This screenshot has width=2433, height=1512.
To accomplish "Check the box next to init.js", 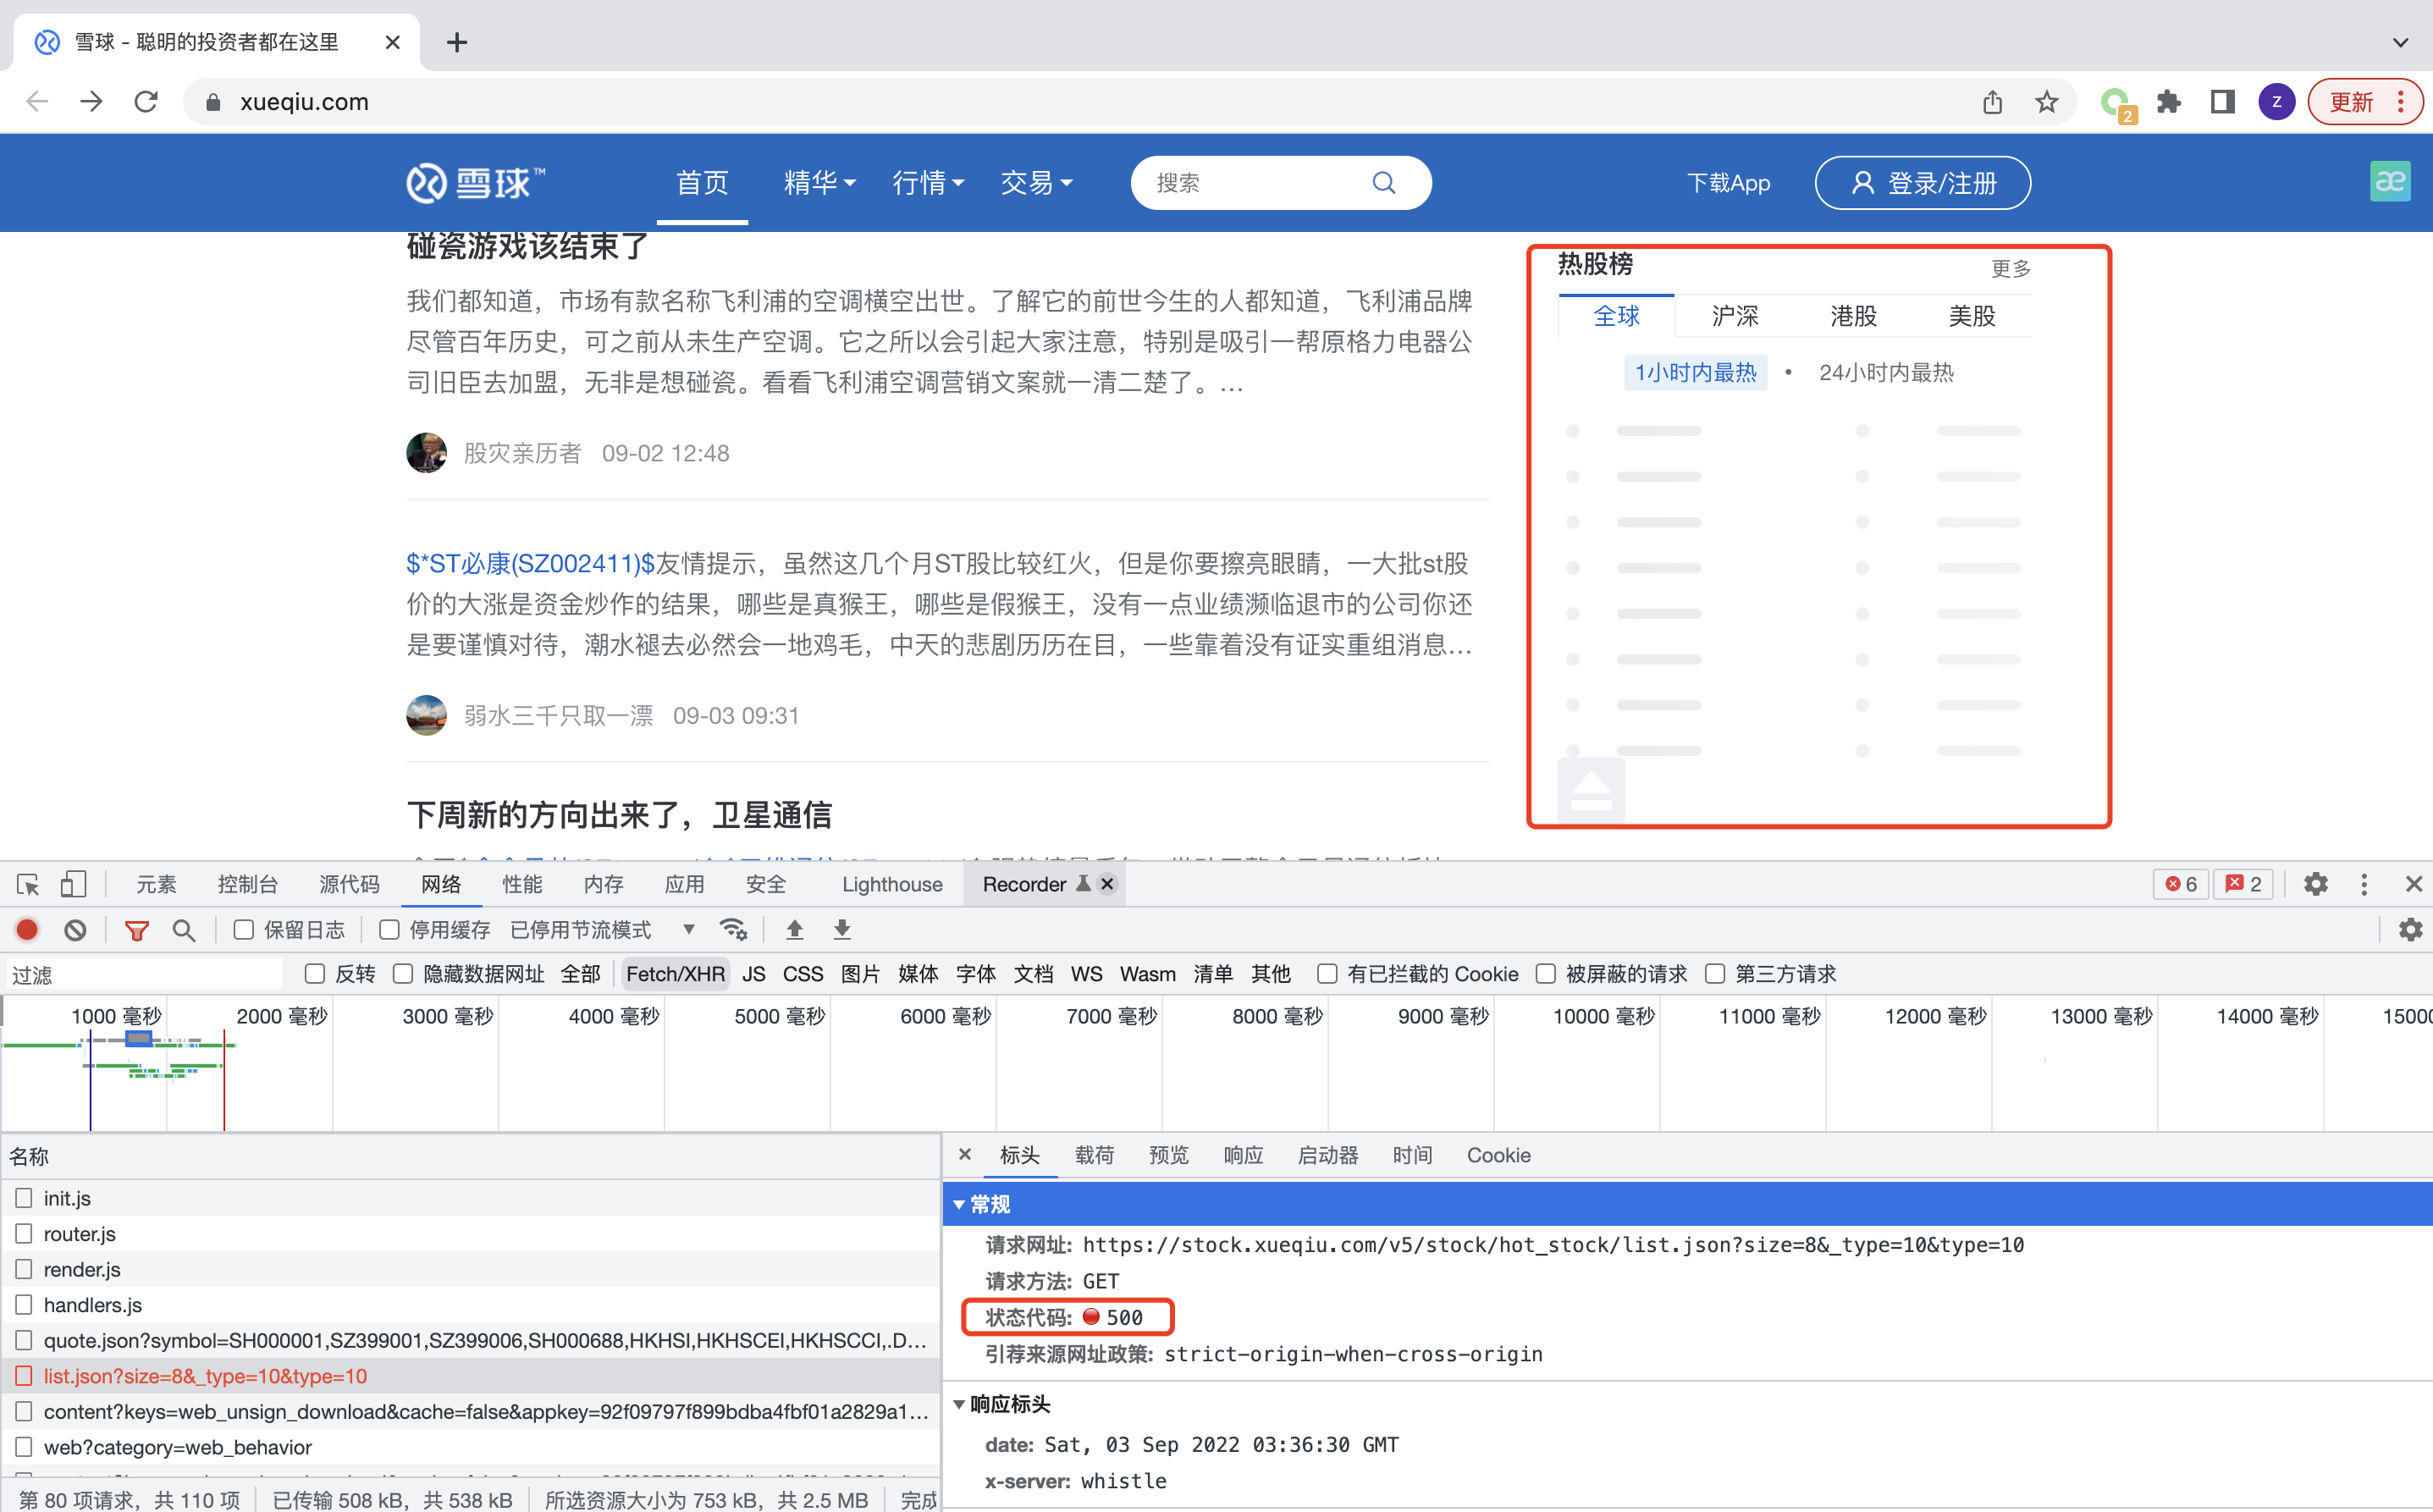I will (24, 1198).
